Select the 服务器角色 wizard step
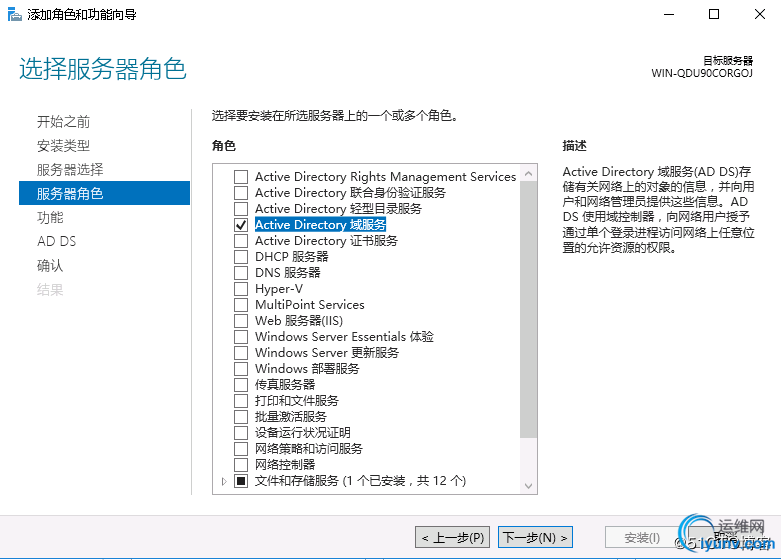Viewport: 781px width, 560px height. click(x=105, y=193)
